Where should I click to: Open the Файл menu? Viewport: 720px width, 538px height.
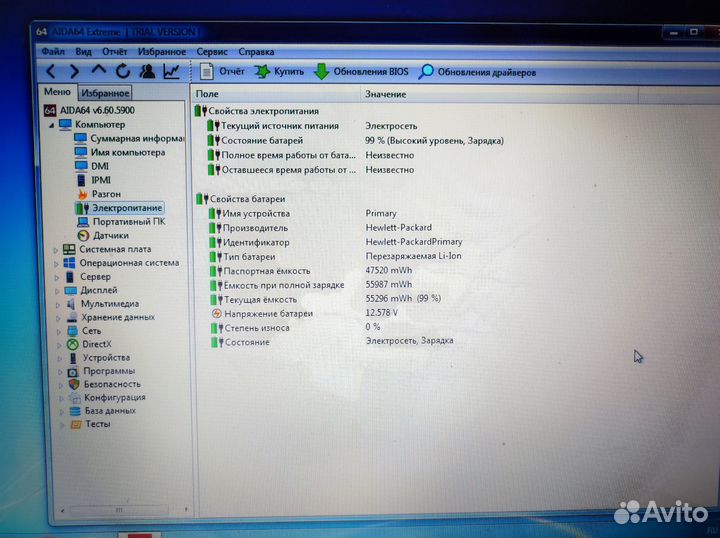pos(53,51)
